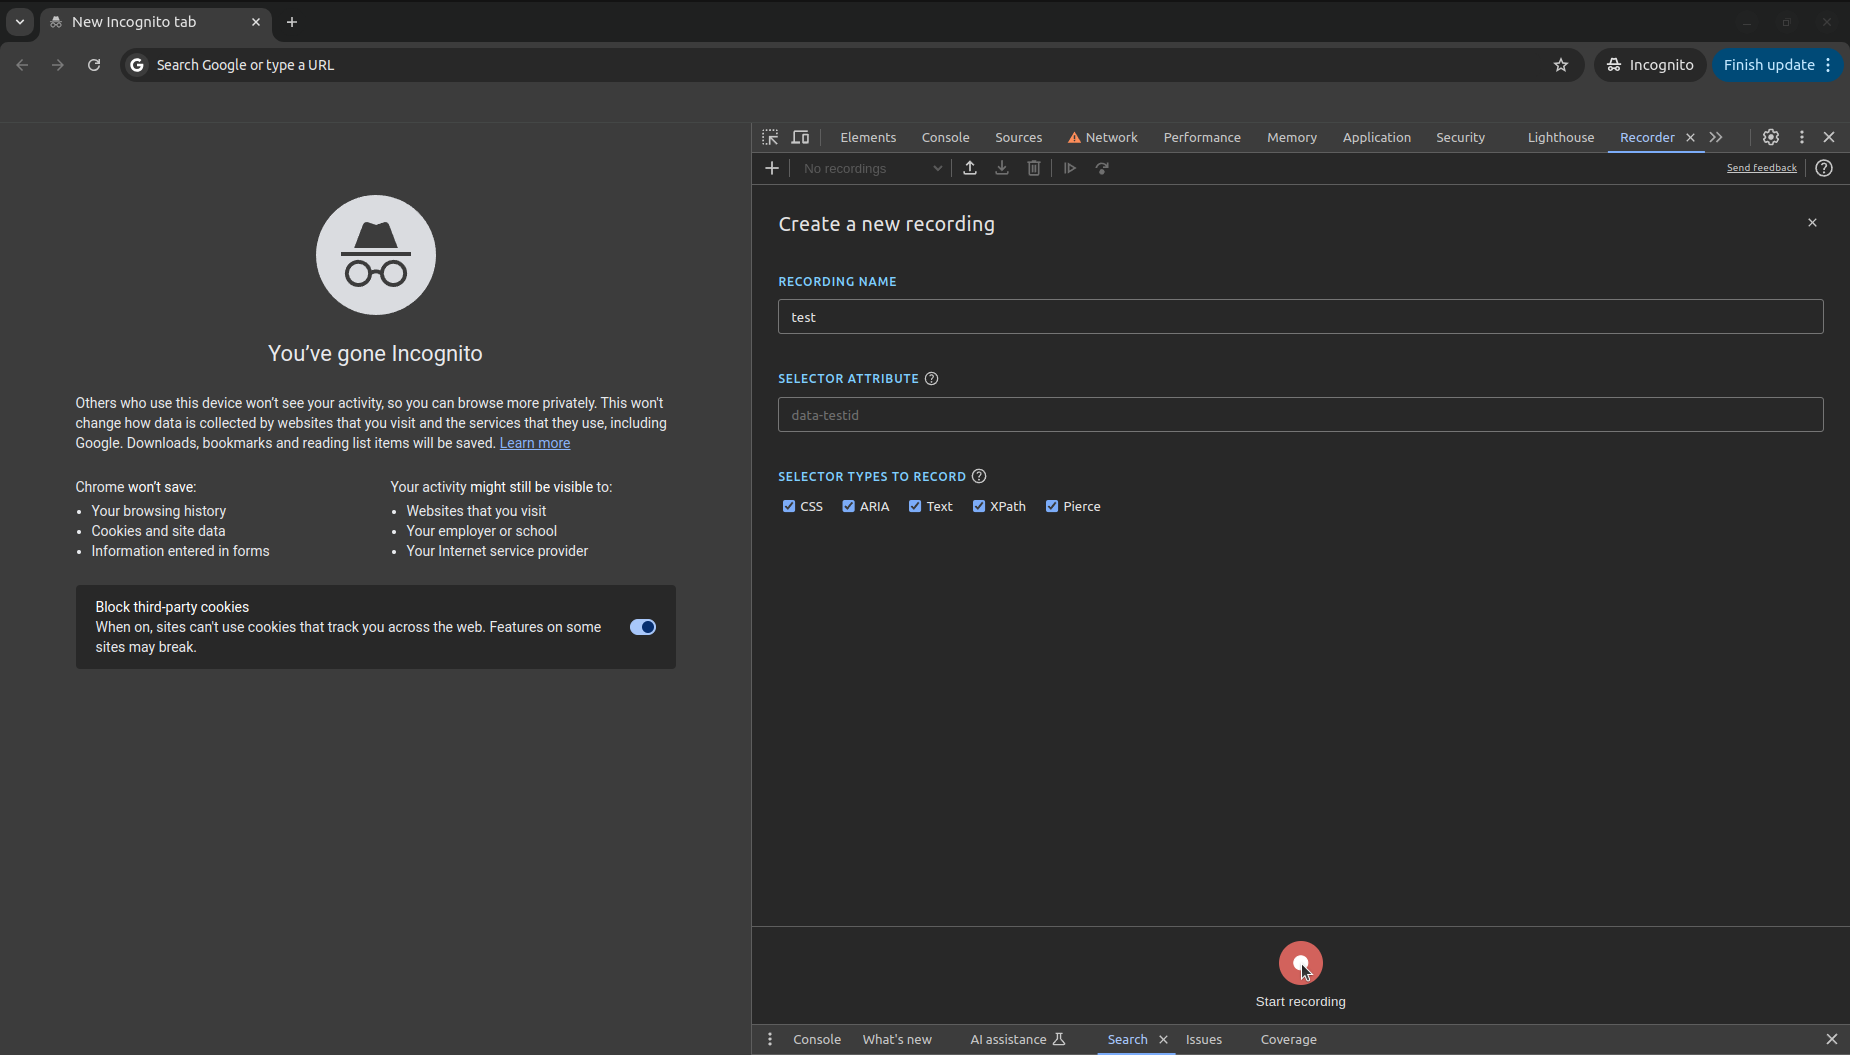Click the Start recording red button
1850x1055 pixels.
[x=1300, y=963]
